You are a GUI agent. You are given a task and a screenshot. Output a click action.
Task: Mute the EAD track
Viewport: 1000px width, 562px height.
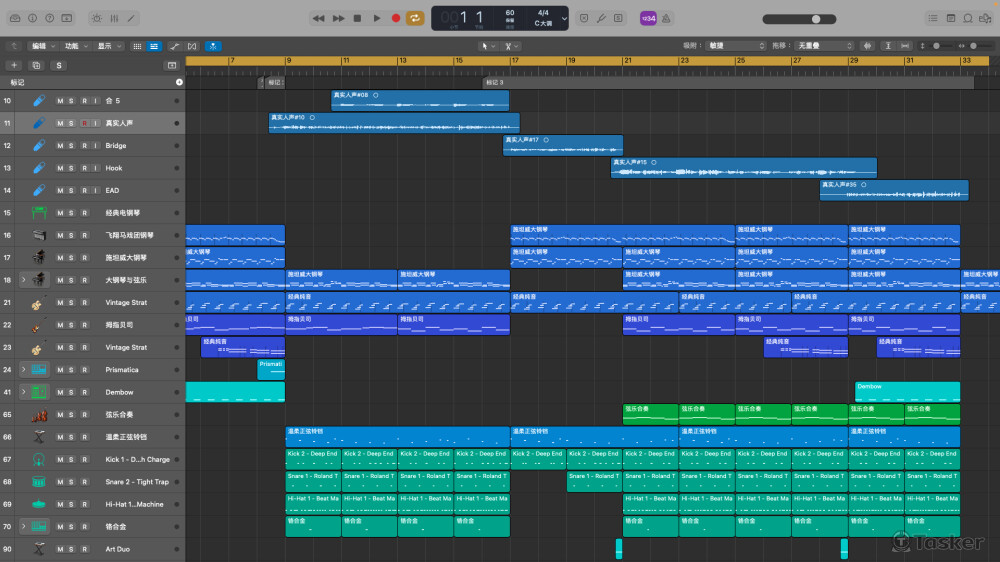pos(60,190)
